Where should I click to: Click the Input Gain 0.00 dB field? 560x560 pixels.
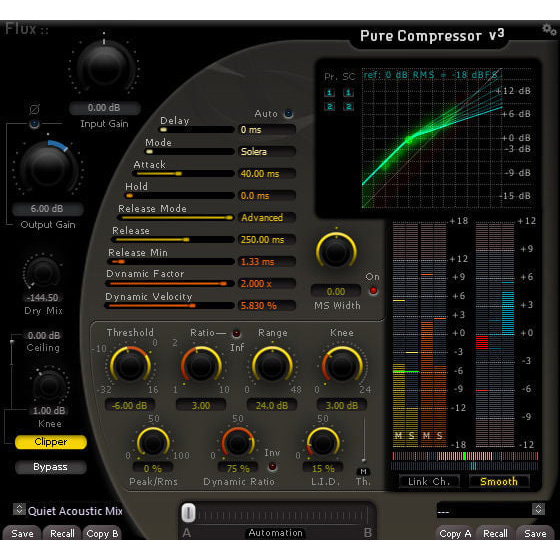click(x=104, y=108)
